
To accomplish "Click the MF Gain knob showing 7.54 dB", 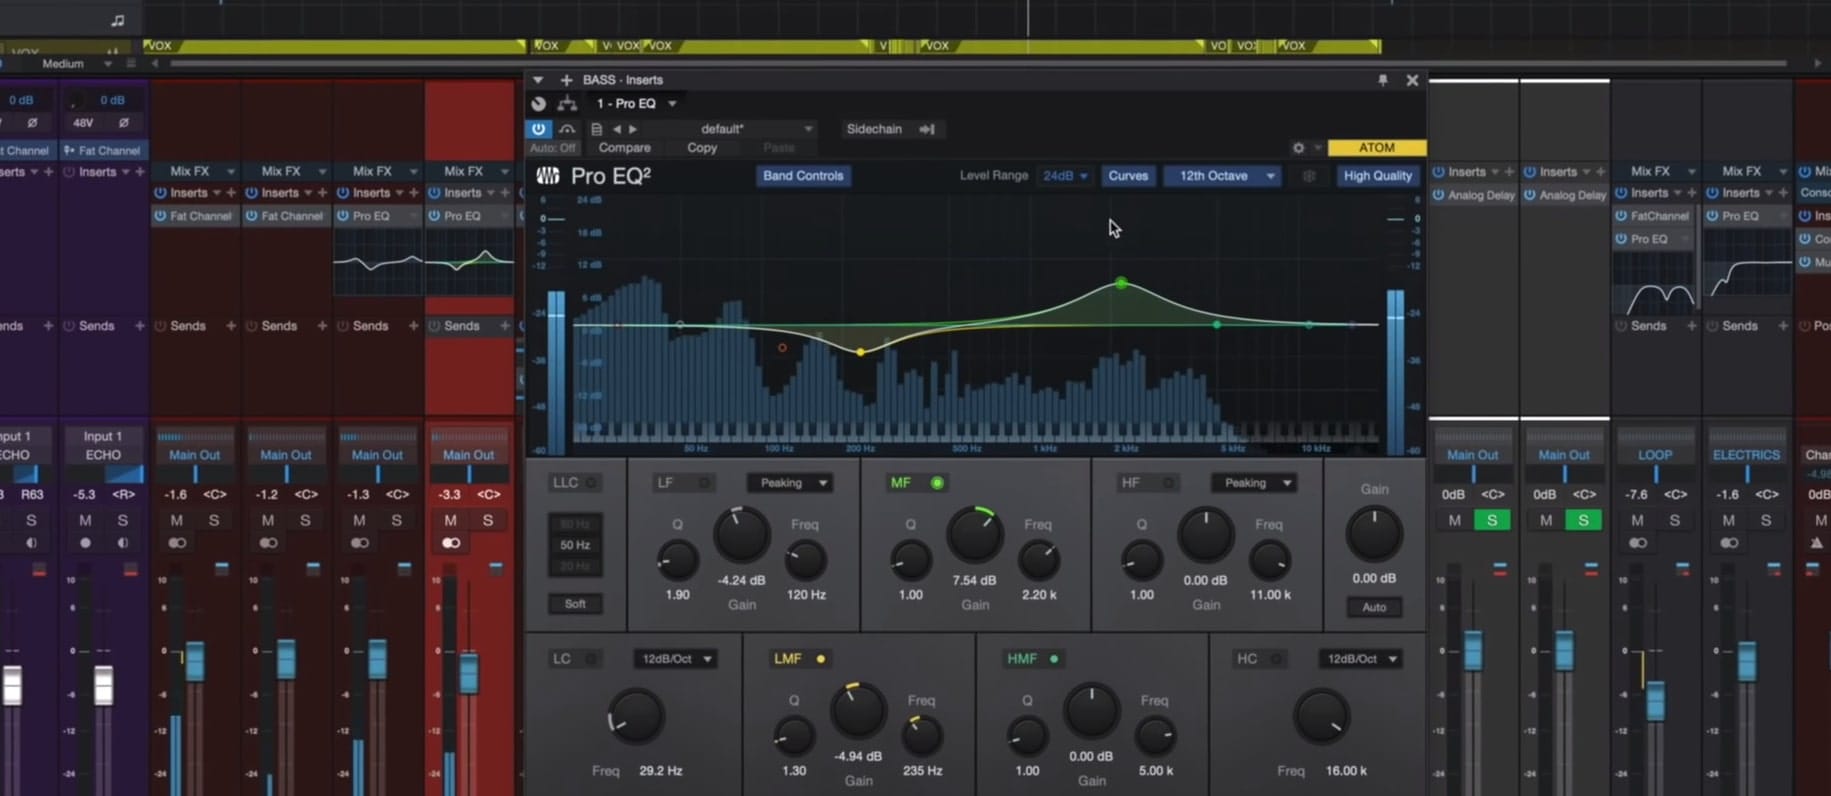I will pyautogui.click(x=974, y=534).
